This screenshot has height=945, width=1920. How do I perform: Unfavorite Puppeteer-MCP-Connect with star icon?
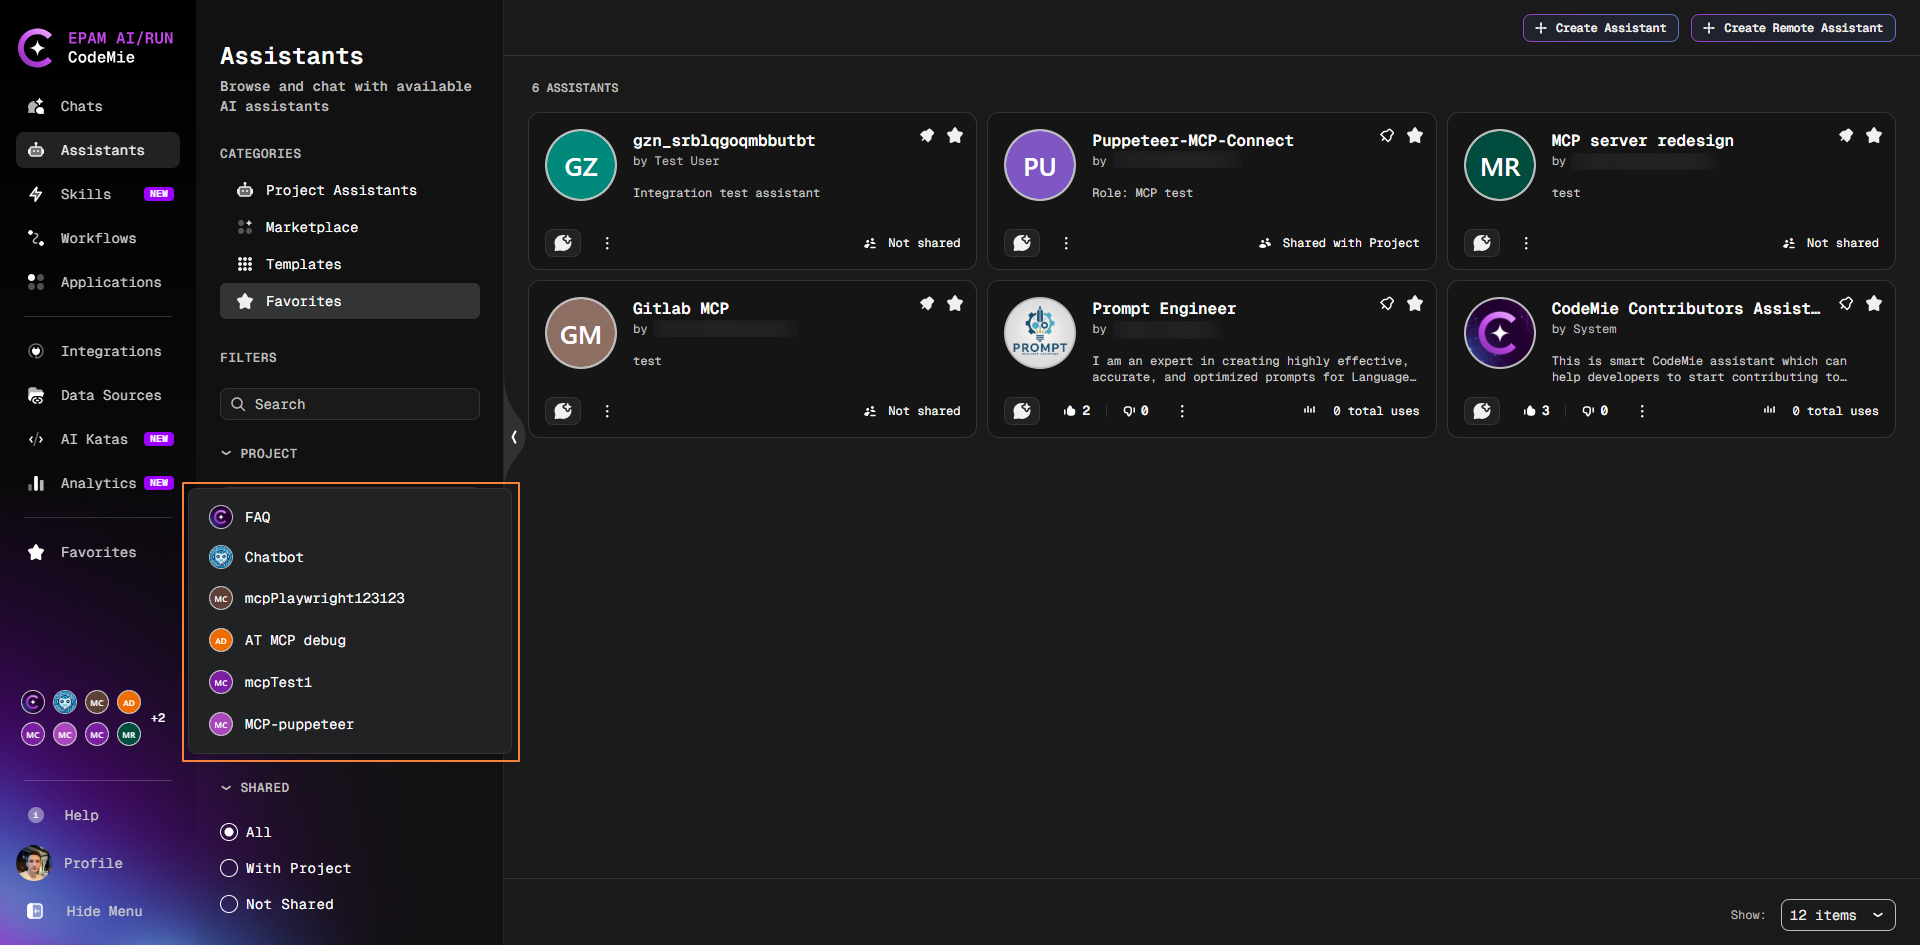(1415, 135)
